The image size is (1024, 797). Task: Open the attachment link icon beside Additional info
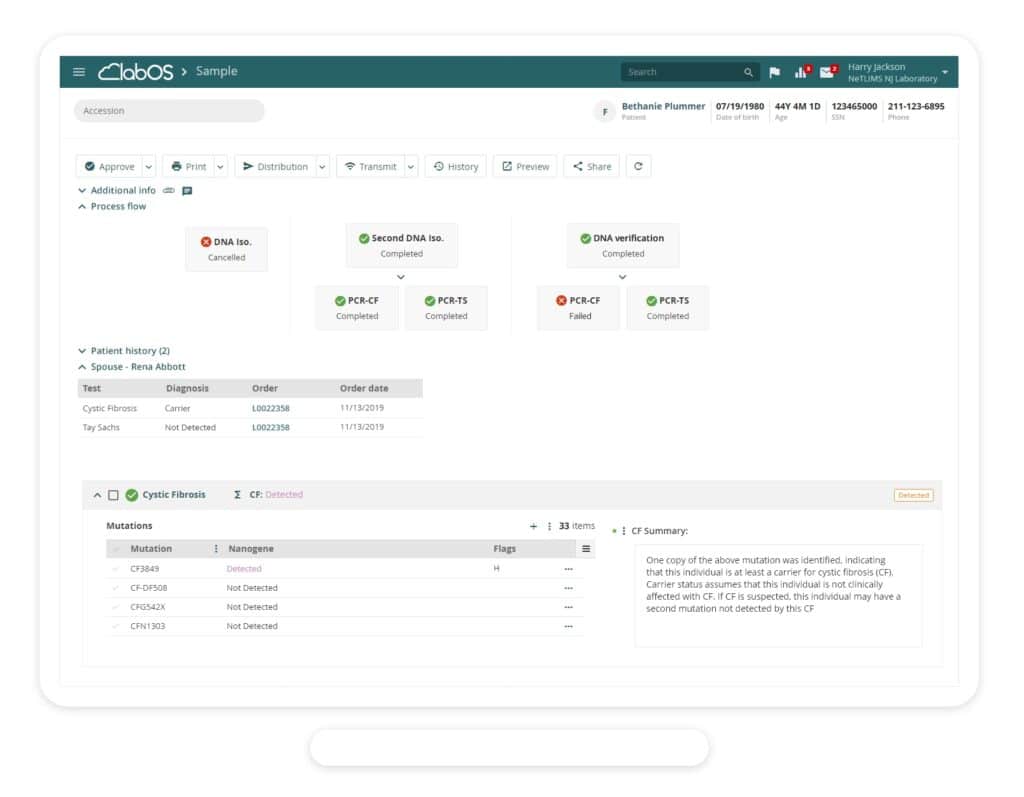tap(169, 190)
